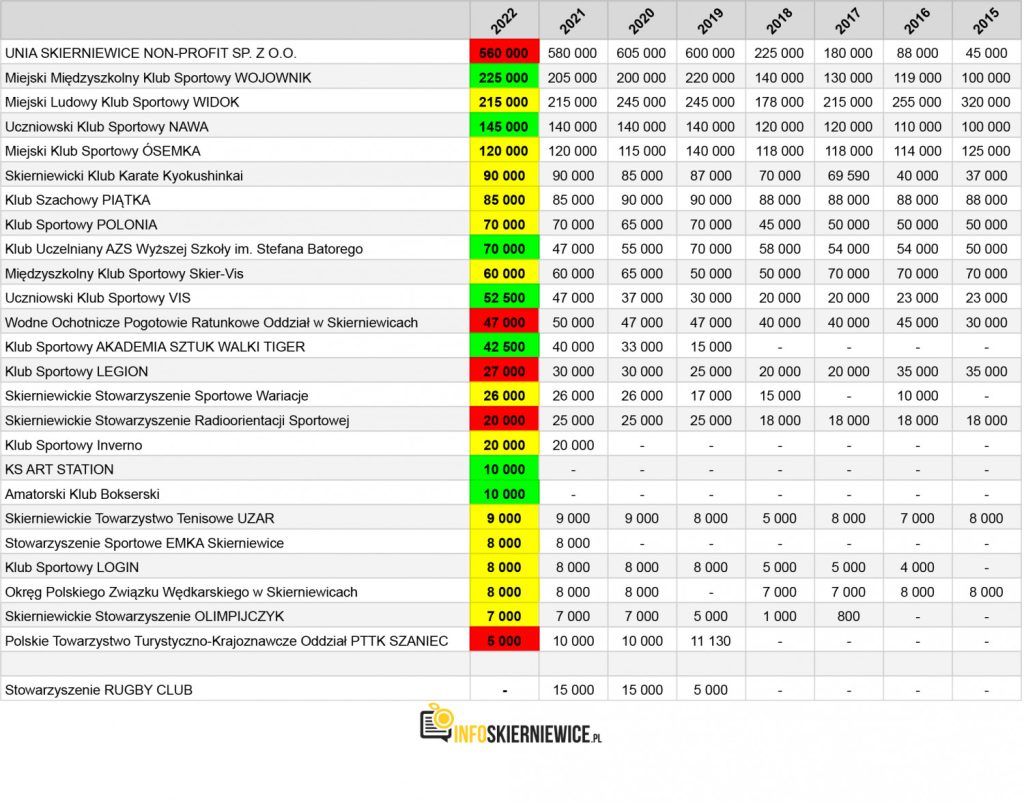Select the 2019 column header

point(711,21)
